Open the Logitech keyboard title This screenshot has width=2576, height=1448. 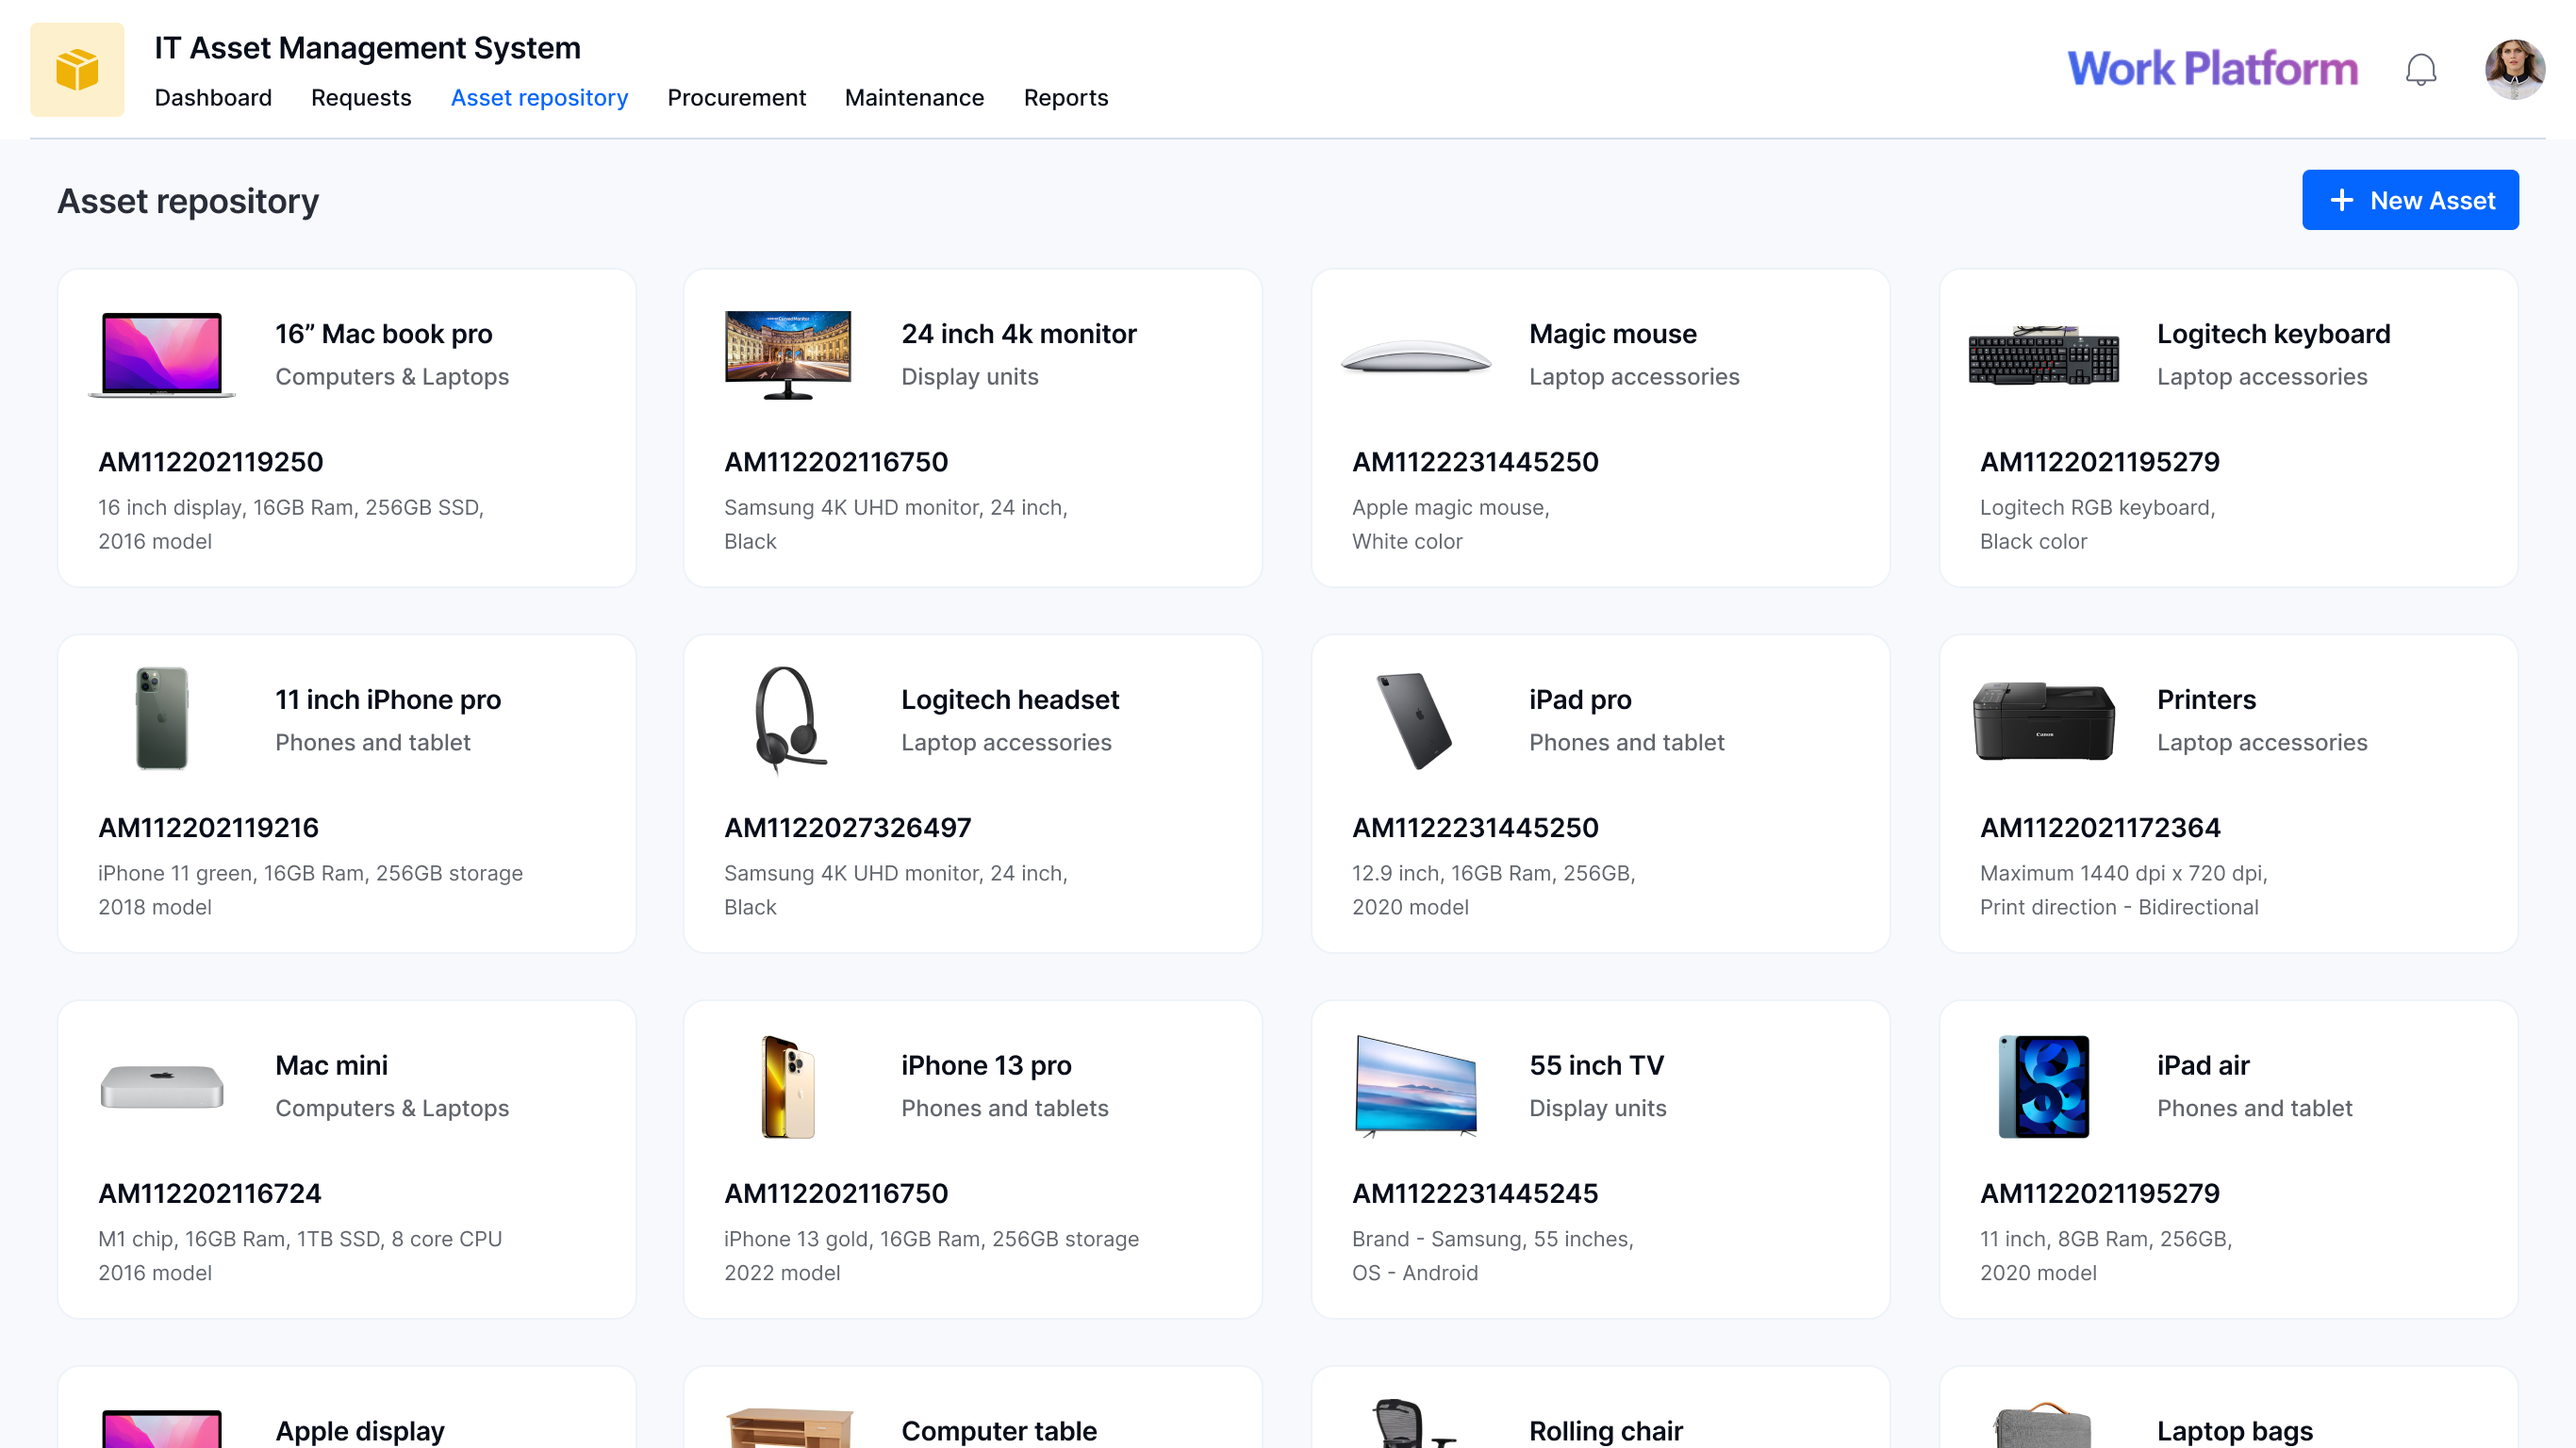(x=2273, y=334)
